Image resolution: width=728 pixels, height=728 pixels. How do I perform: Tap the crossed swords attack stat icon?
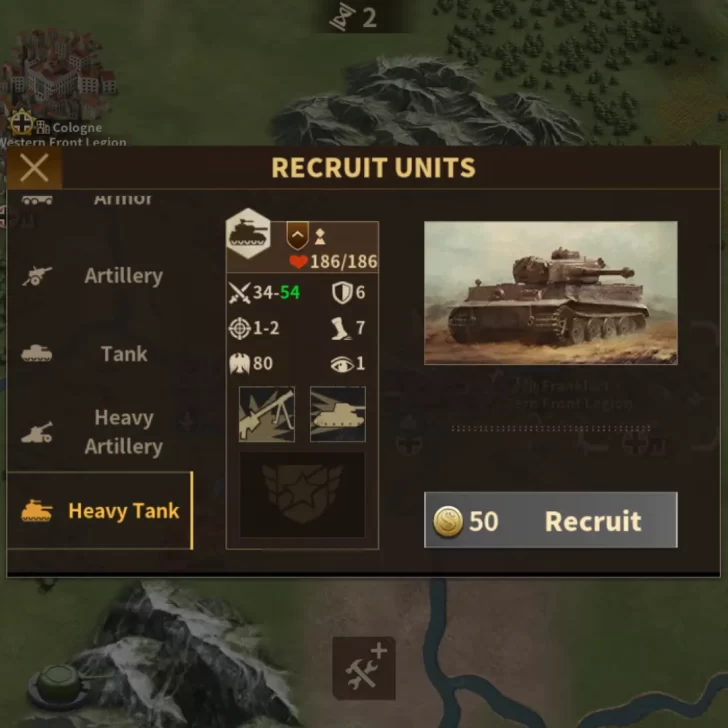(240, 293)
